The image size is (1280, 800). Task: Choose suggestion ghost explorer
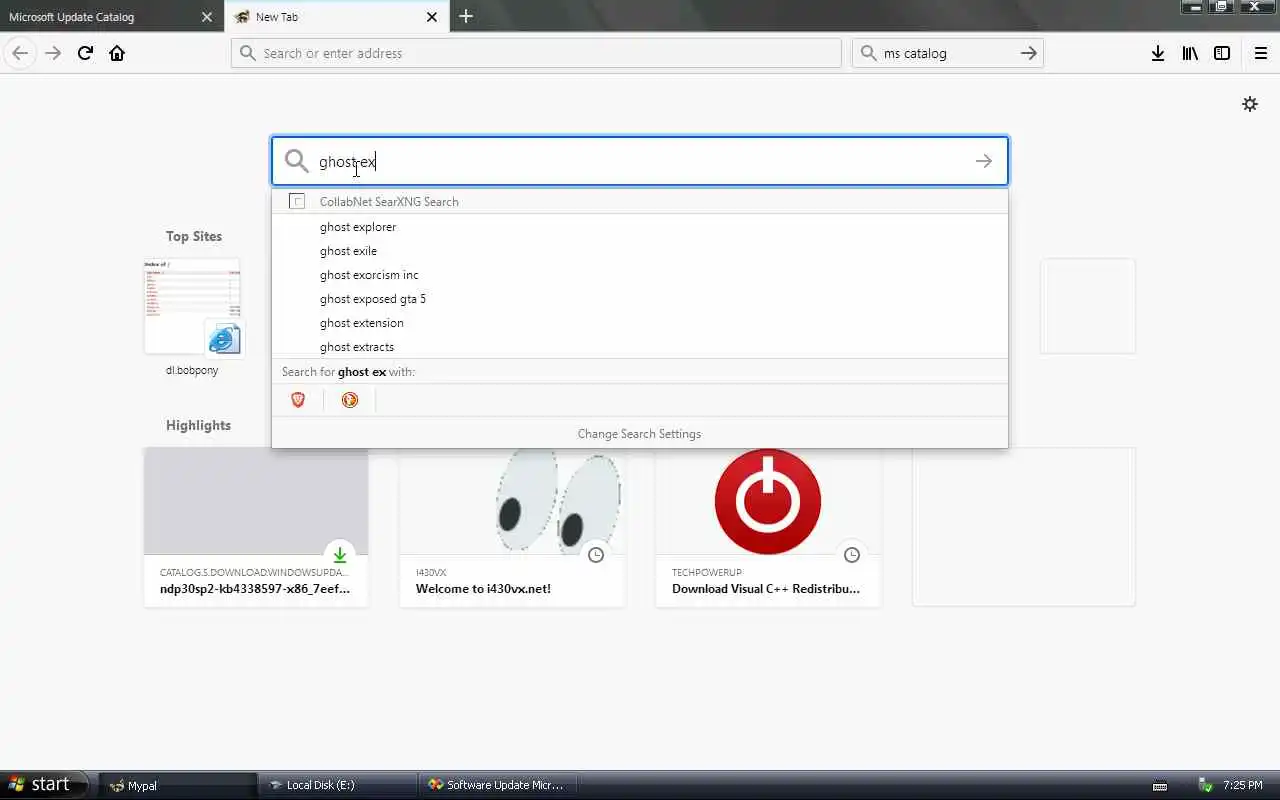[x=640, y=227]
